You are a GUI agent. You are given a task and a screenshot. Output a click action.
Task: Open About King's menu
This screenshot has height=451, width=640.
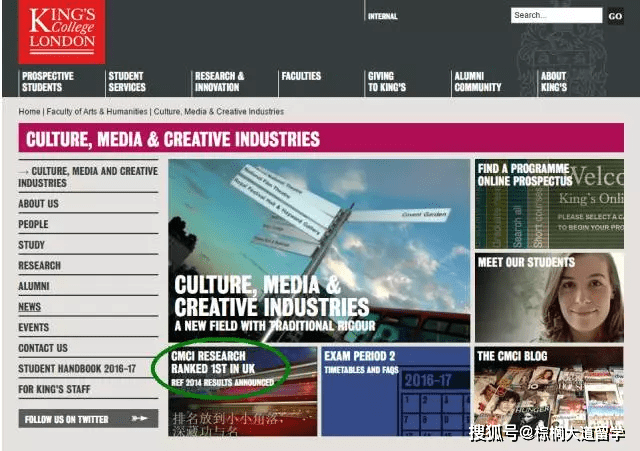[554, 82]
